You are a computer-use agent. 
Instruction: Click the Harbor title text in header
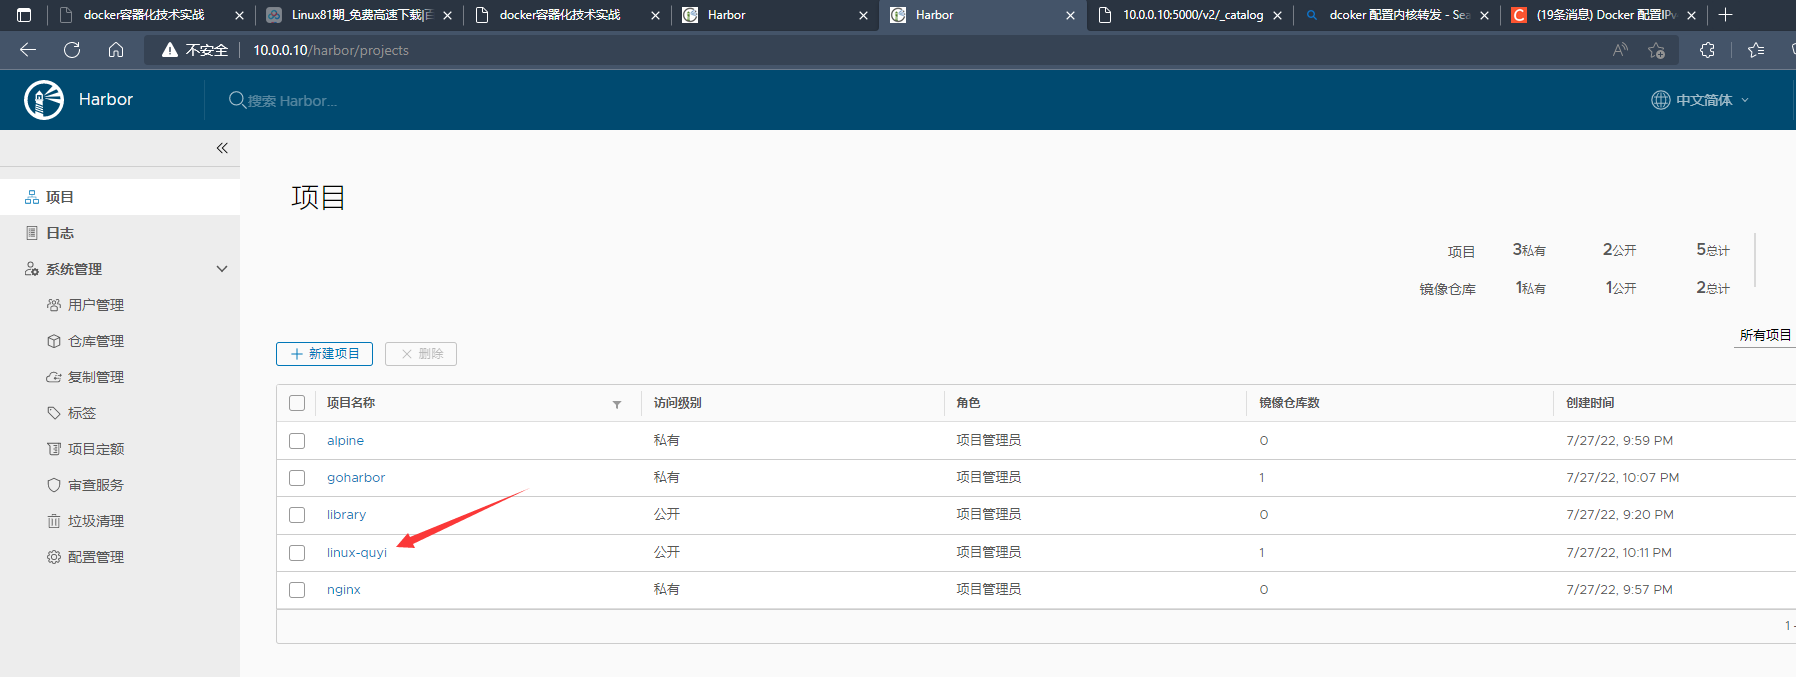click(106, 100)
